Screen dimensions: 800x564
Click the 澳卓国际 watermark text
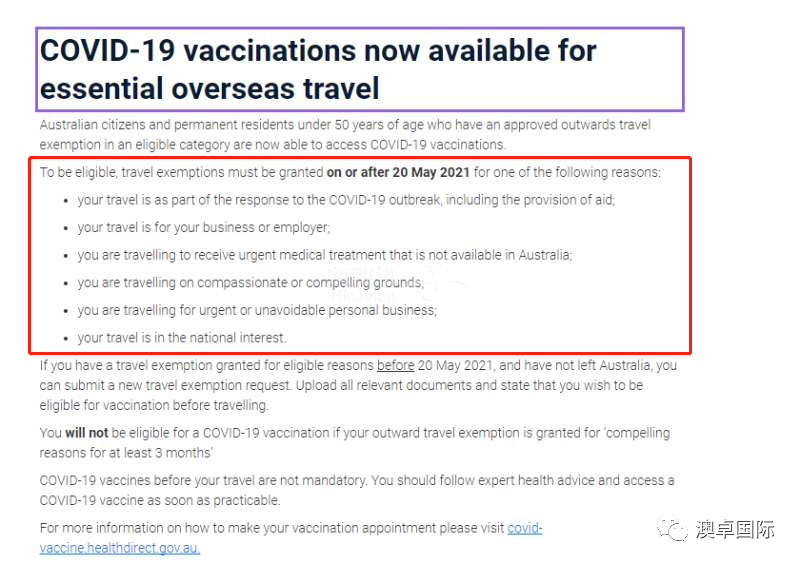735,530
